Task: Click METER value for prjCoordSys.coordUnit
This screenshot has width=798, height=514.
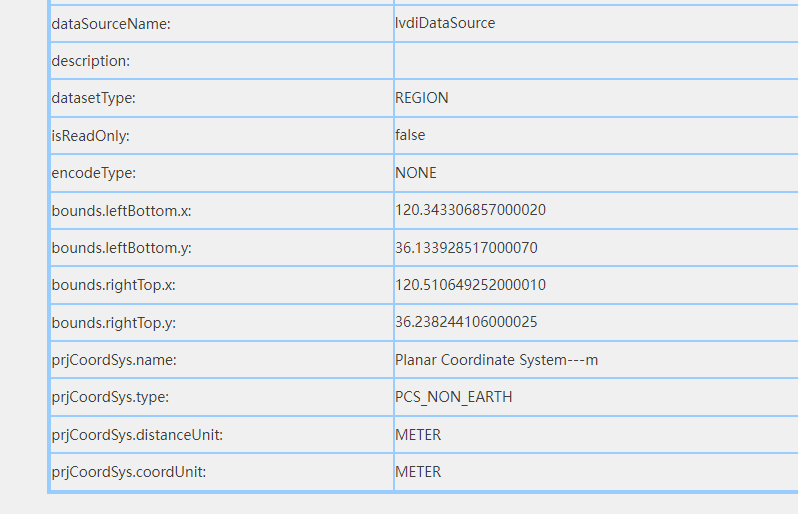Action: coord(418,472)
